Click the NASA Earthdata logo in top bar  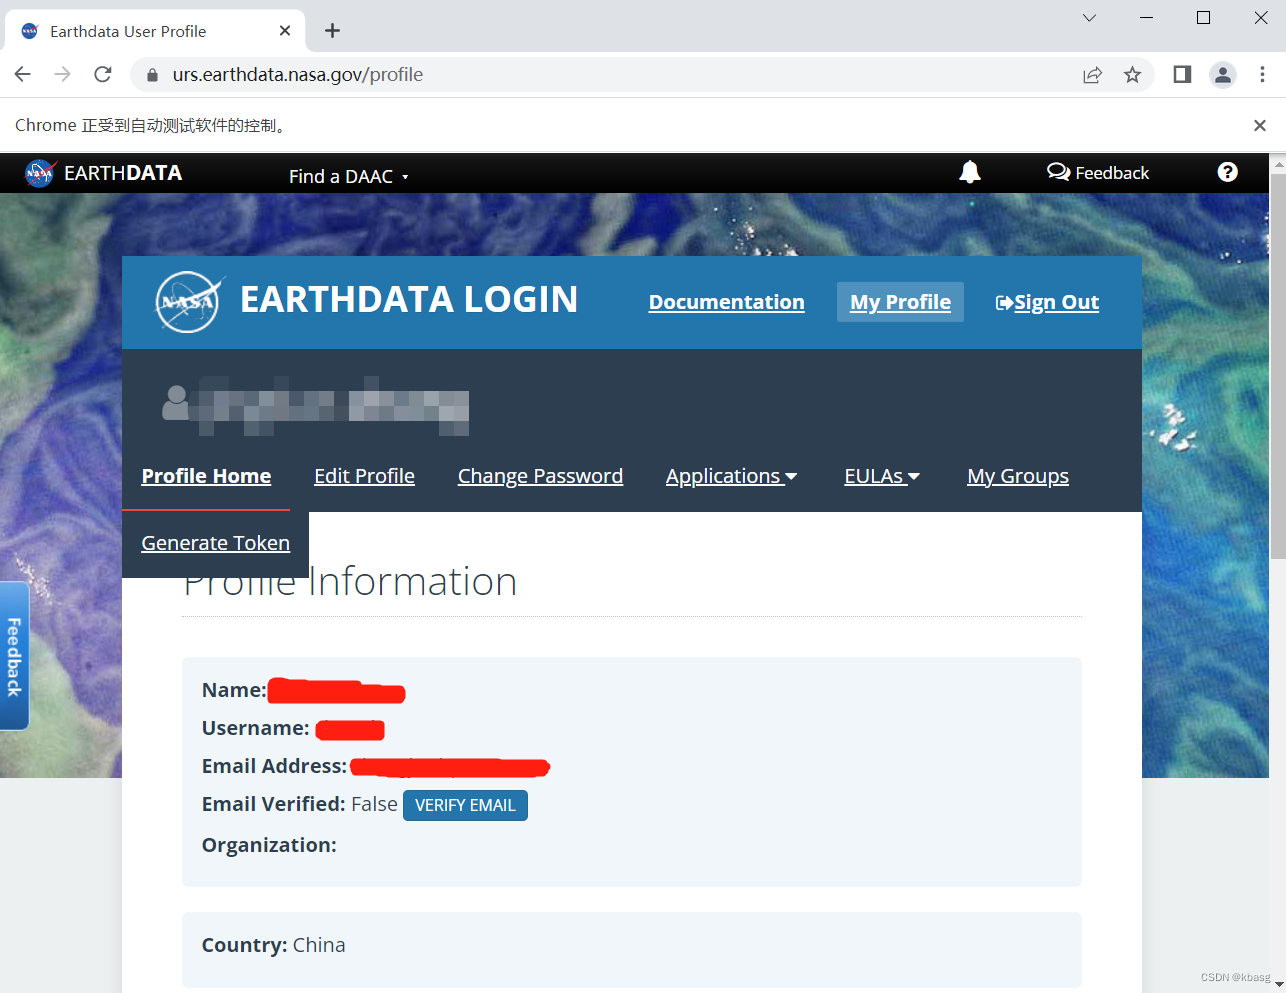pyautogui.click(x=103, y=173)
